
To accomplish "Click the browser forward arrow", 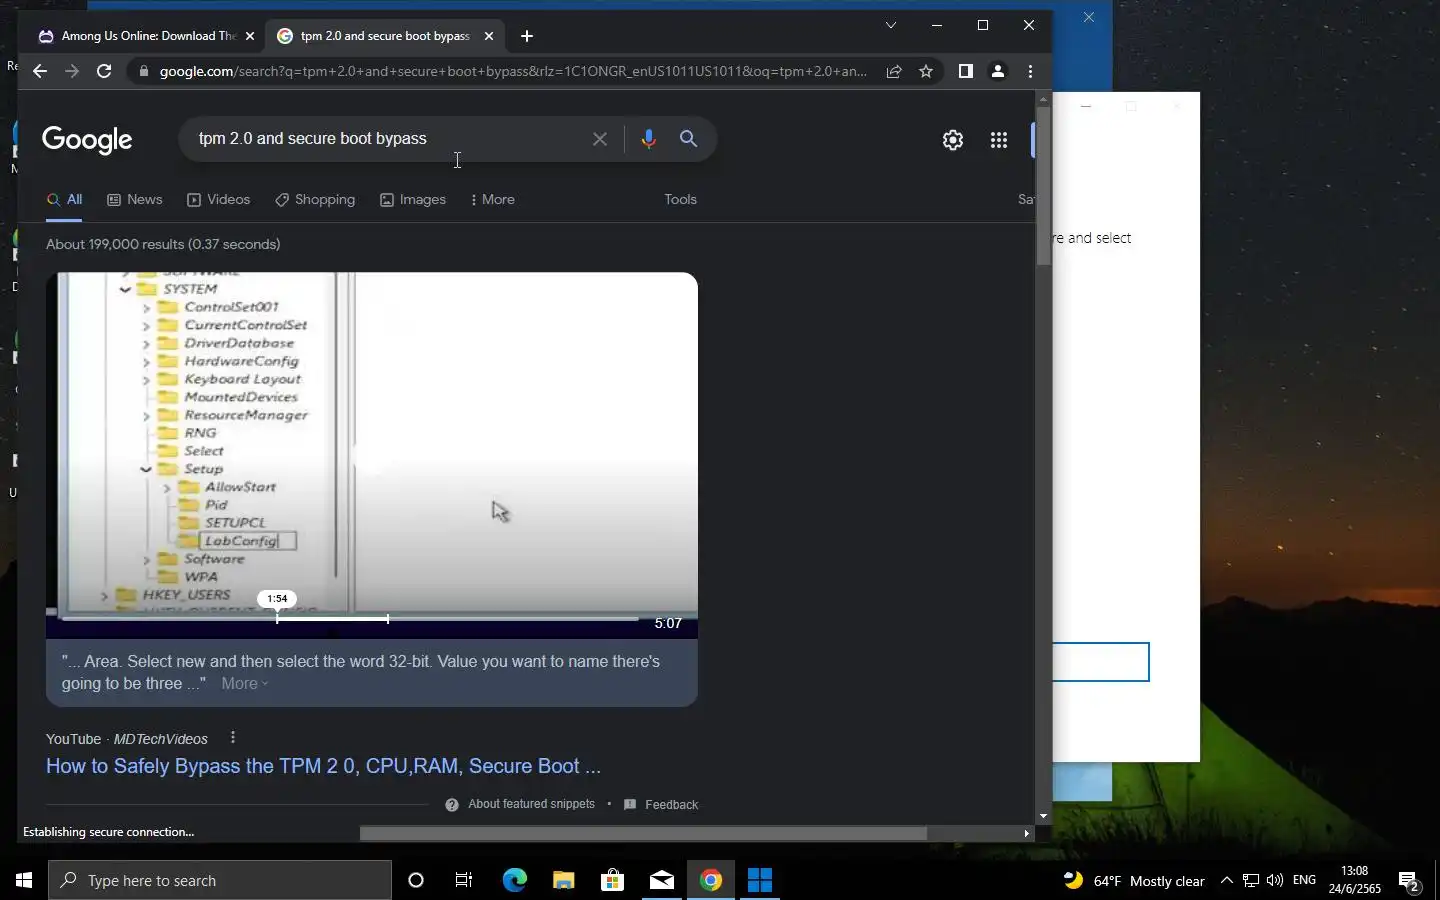I will 71,71.
